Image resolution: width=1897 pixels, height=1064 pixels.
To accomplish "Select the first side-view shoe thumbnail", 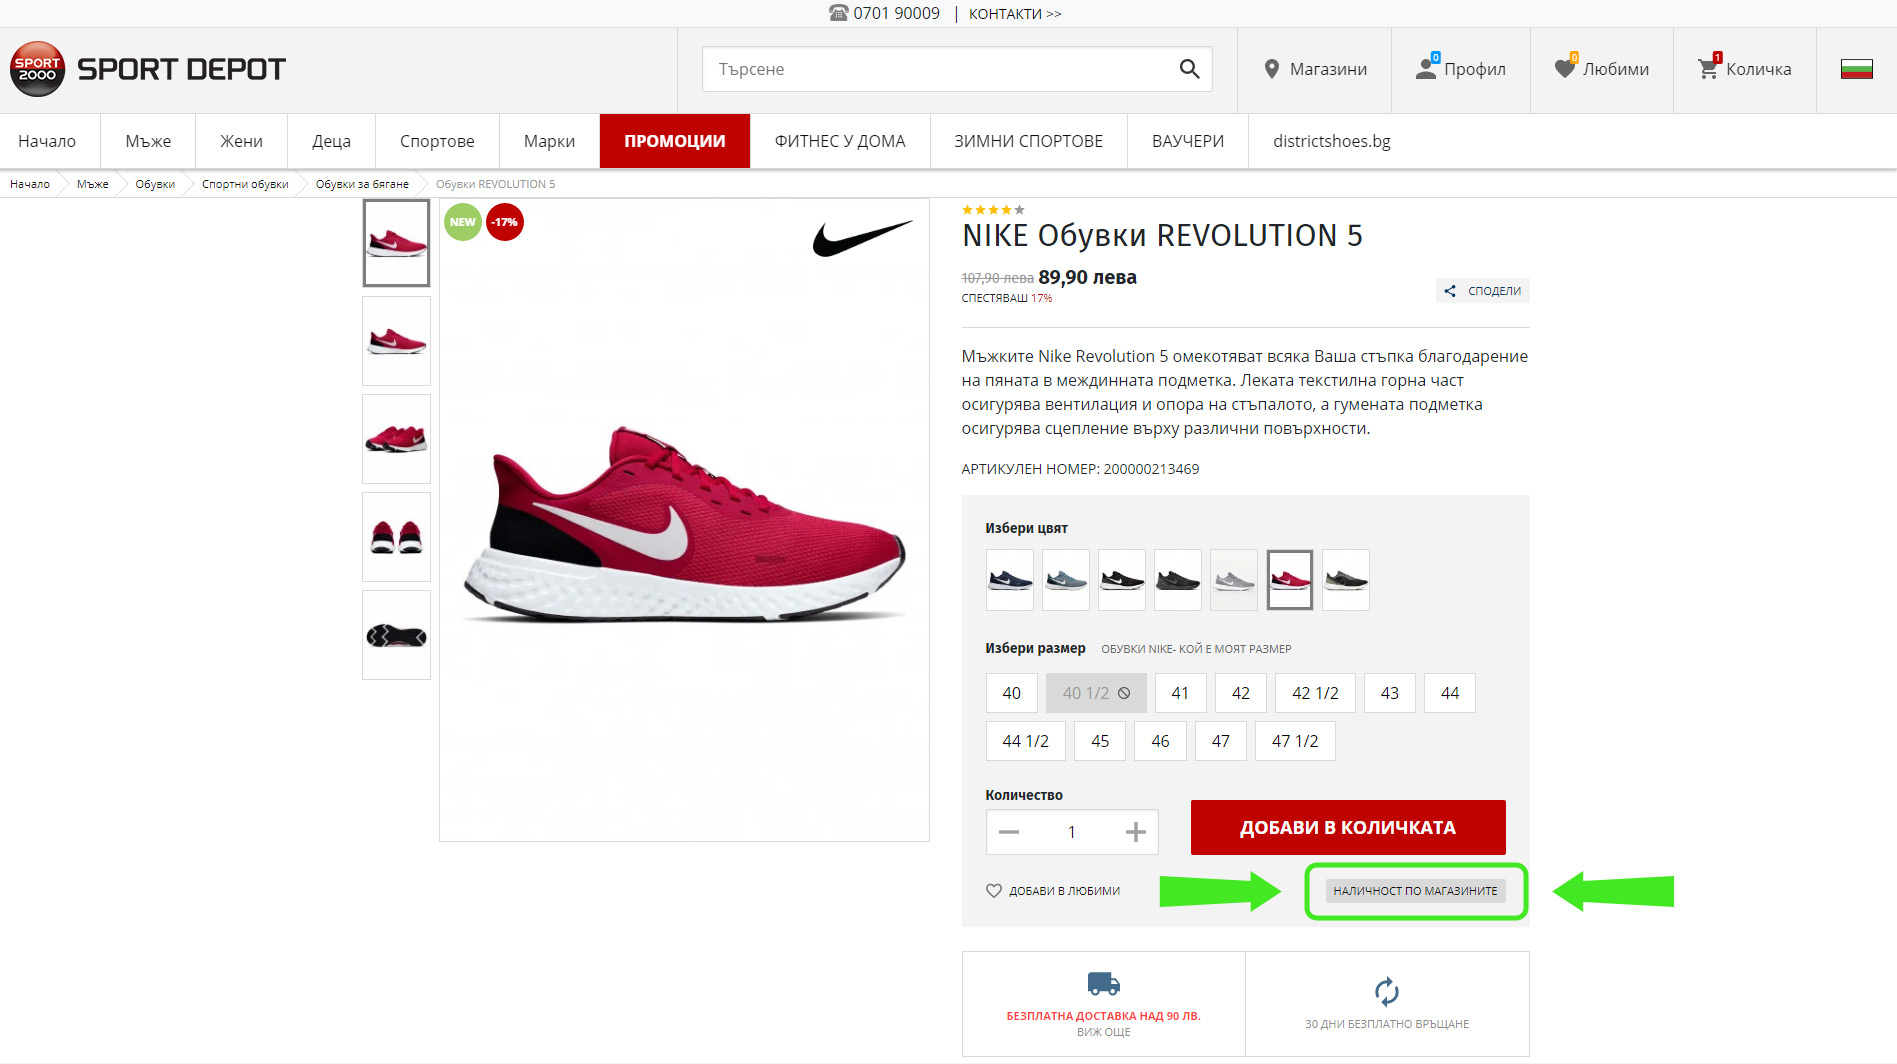I will [396, 243].
